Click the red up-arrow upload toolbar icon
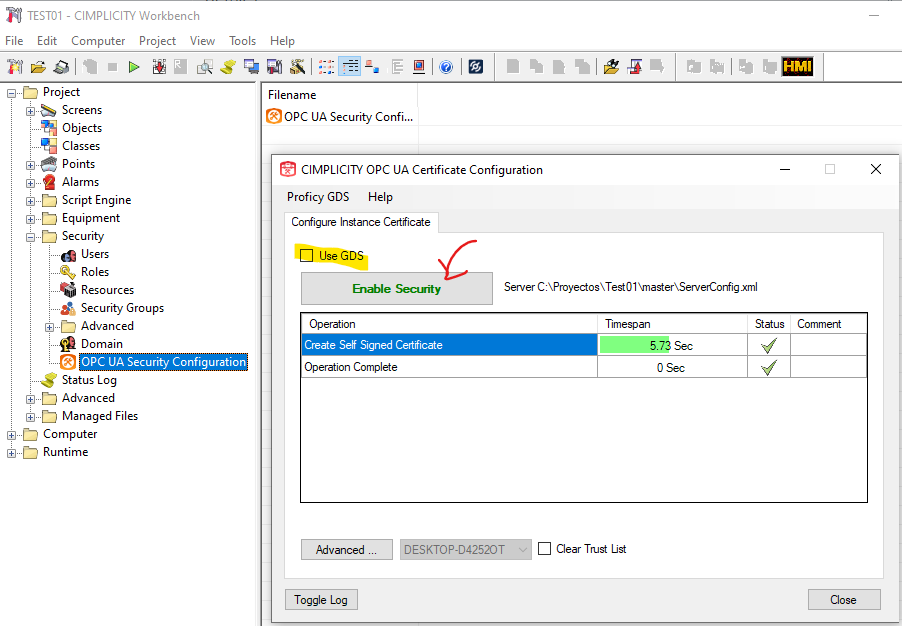This screenshot has height=626, width=902. click(635, 67)
